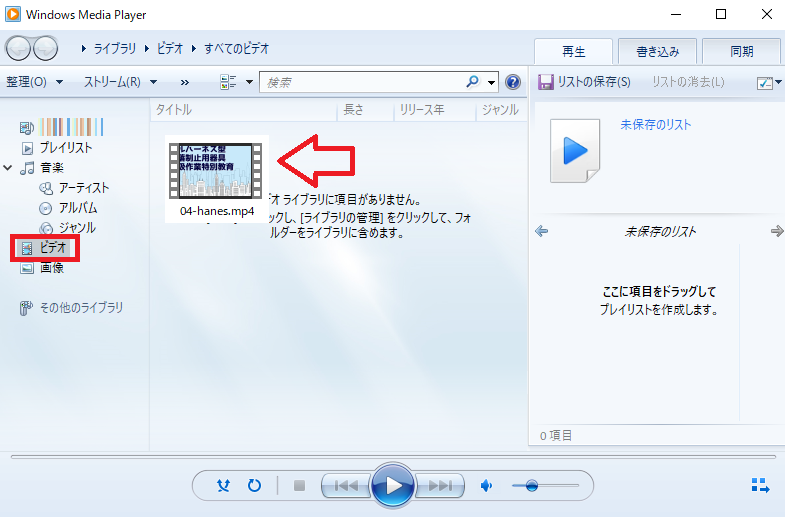Close the Windows Media Player window

click(x=766, y=14)
